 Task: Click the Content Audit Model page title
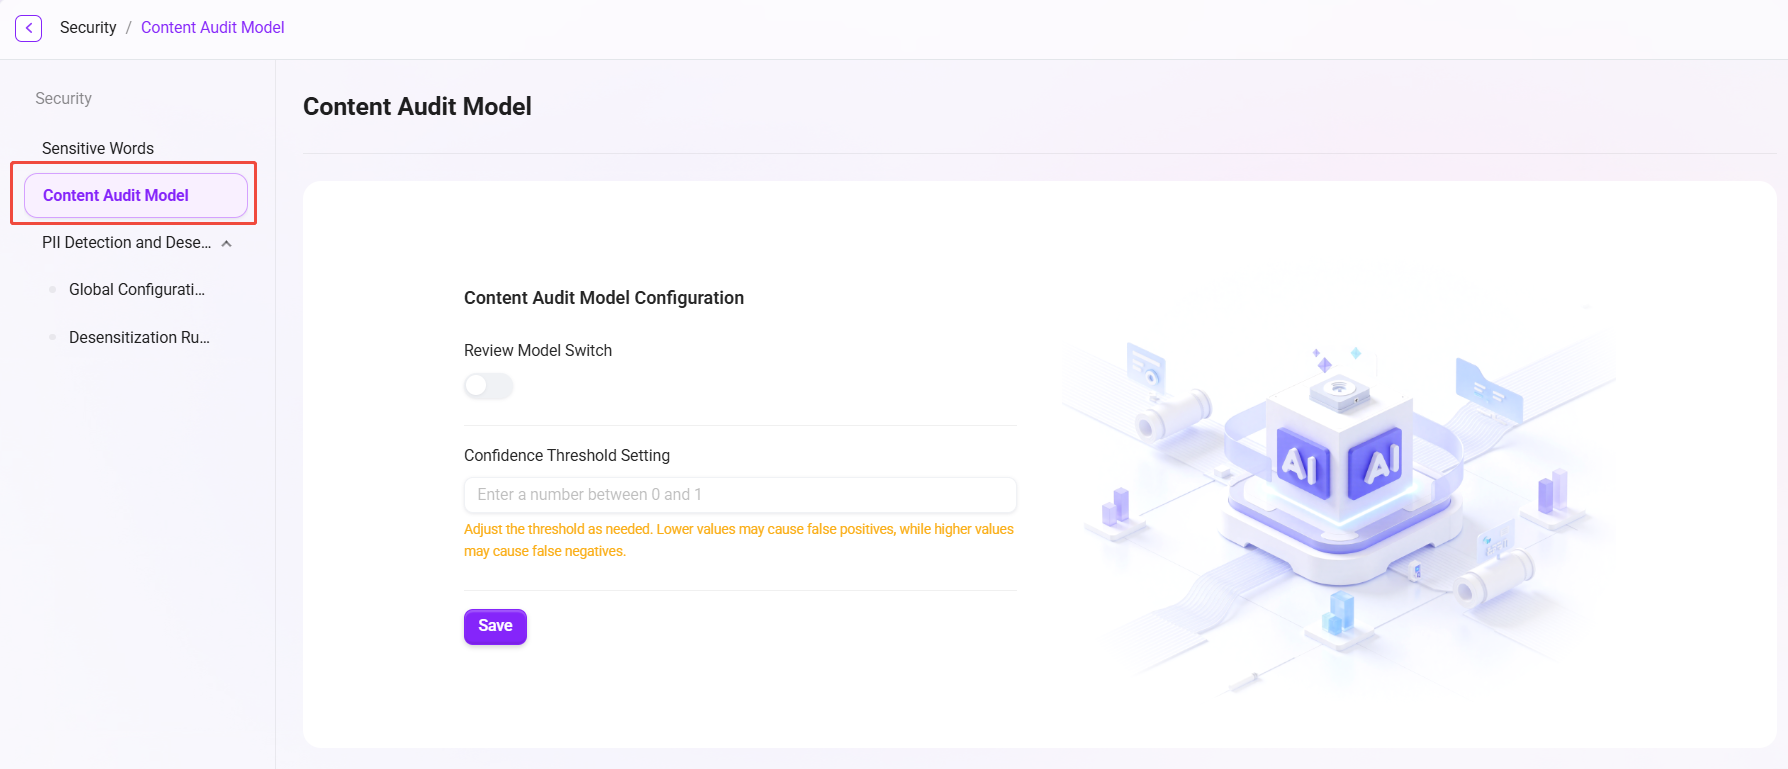click(417, 106)
